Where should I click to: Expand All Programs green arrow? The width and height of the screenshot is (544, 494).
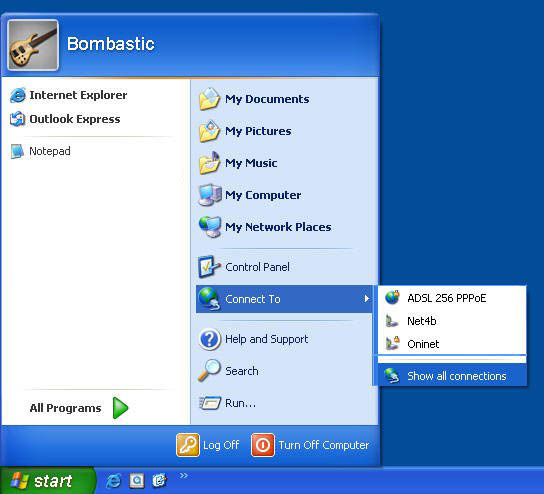point(120,408)
